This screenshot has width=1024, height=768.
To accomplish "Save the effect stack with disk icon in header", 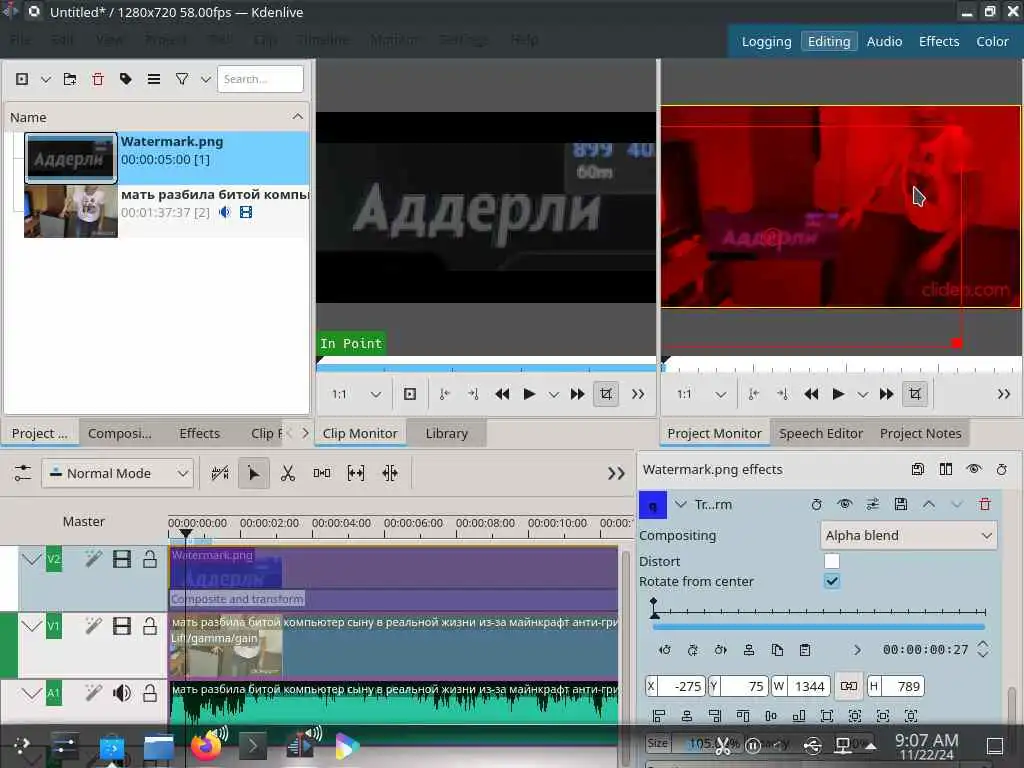I will pyautogui.click(x=918, y=469).
